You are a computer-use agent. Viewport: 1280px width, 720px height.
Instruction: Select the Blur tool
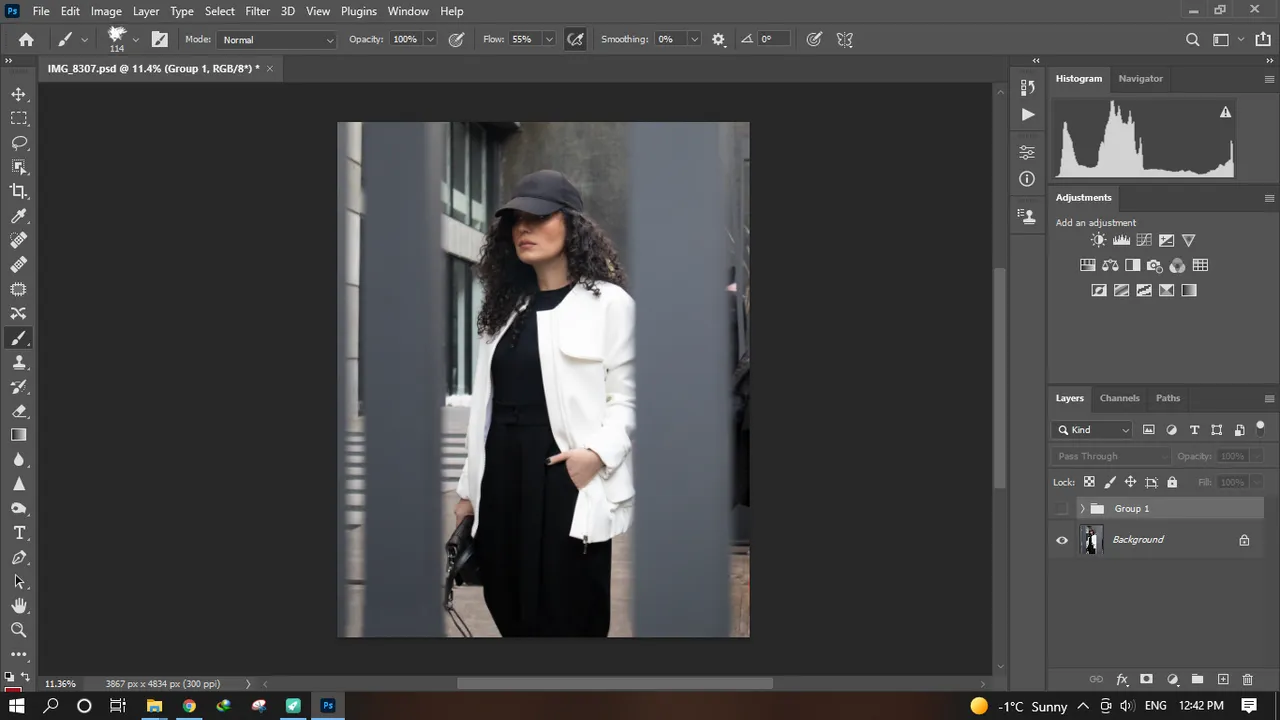point(19,460)
